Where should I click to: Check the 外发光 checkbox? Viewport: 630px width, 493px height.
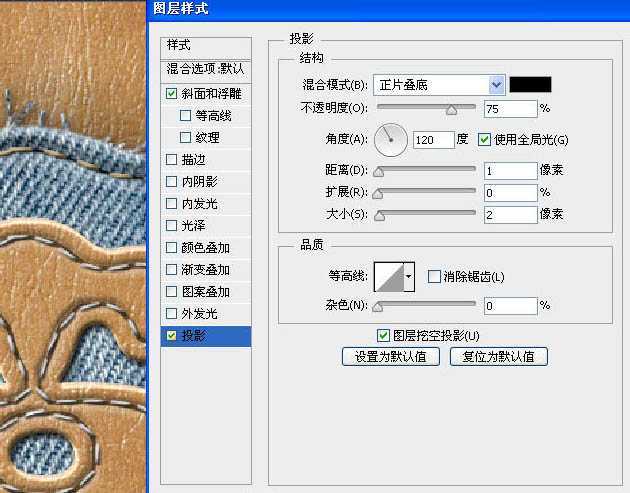click(x=171, y=313)
